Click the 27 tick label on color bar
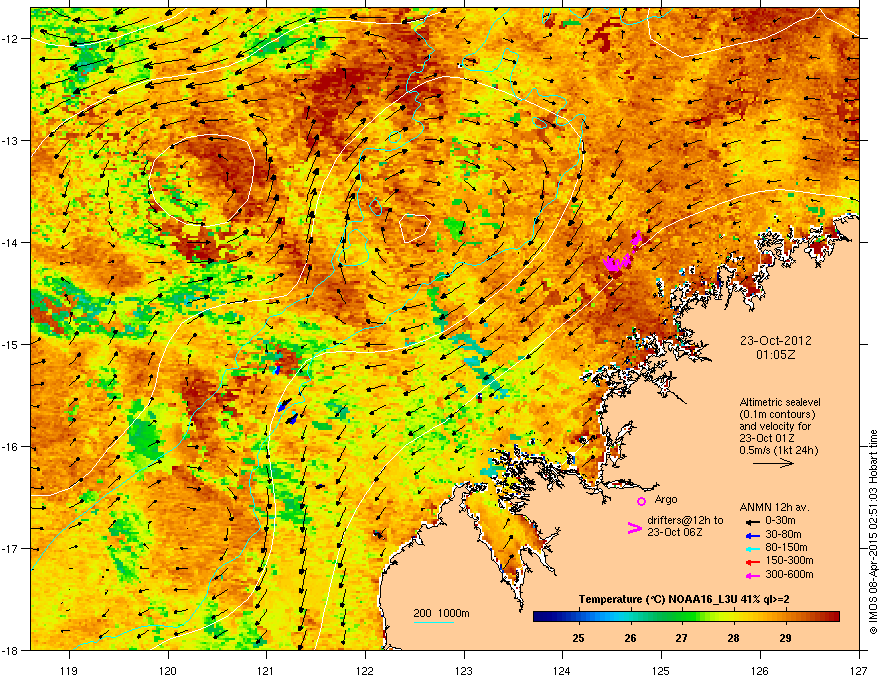The image size is (880, 680). [x=681, y=638]
